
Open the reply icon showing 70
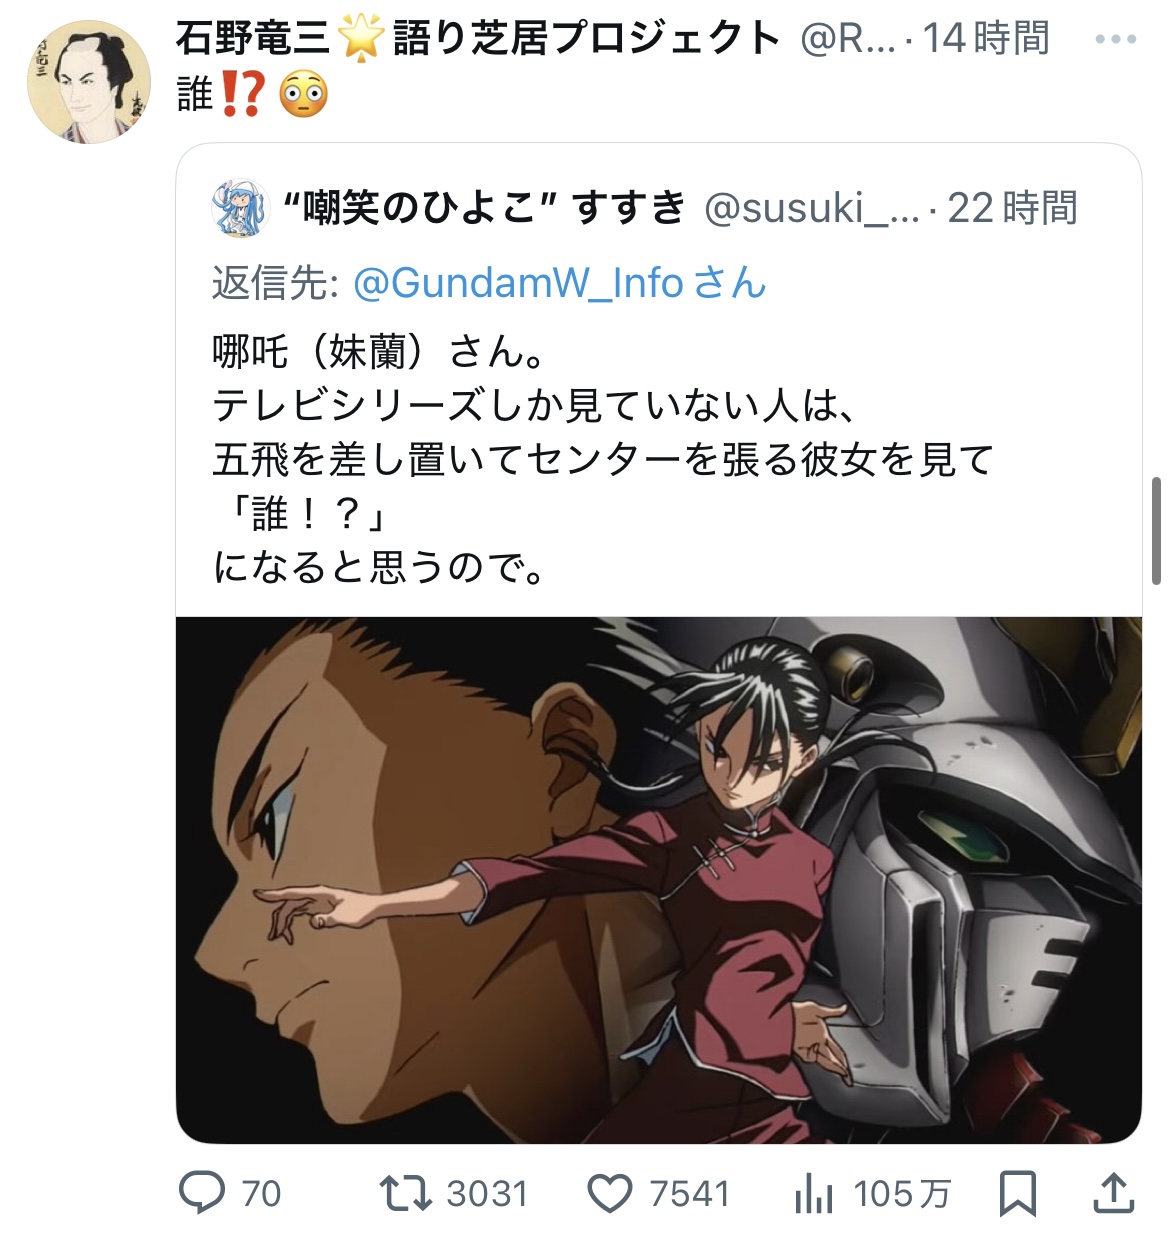click(x=202, y=1193)
